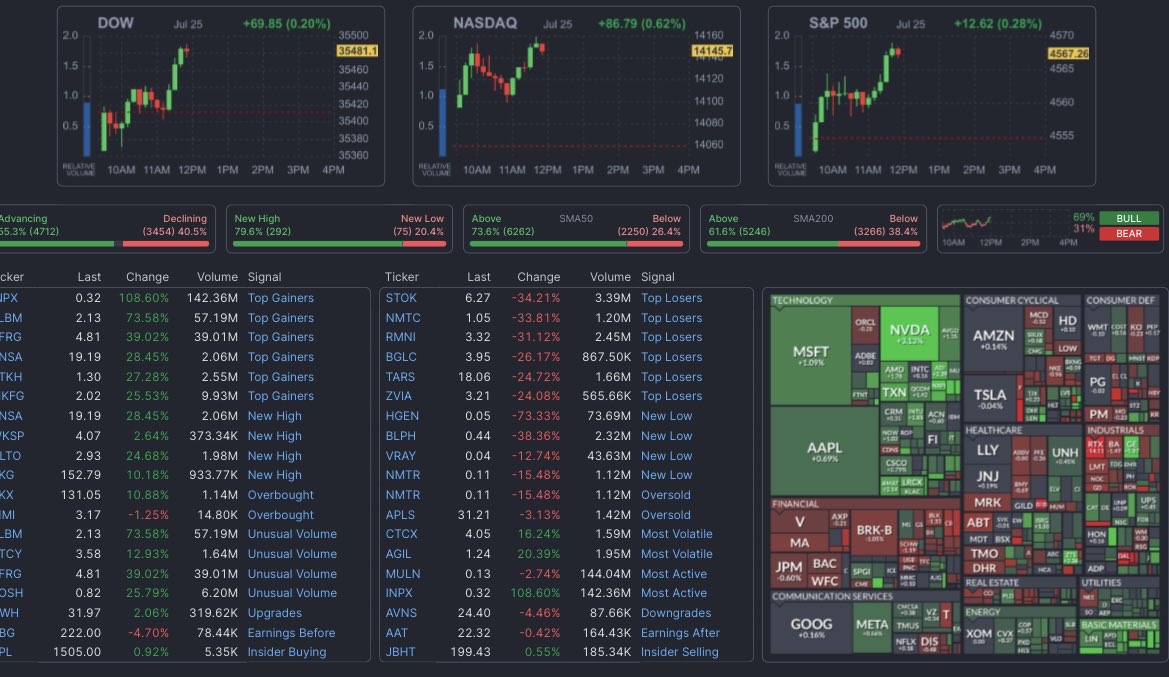Open the AGIL ticker link
This screenshot has height=677, width=1169.
(x=399, y=554)
